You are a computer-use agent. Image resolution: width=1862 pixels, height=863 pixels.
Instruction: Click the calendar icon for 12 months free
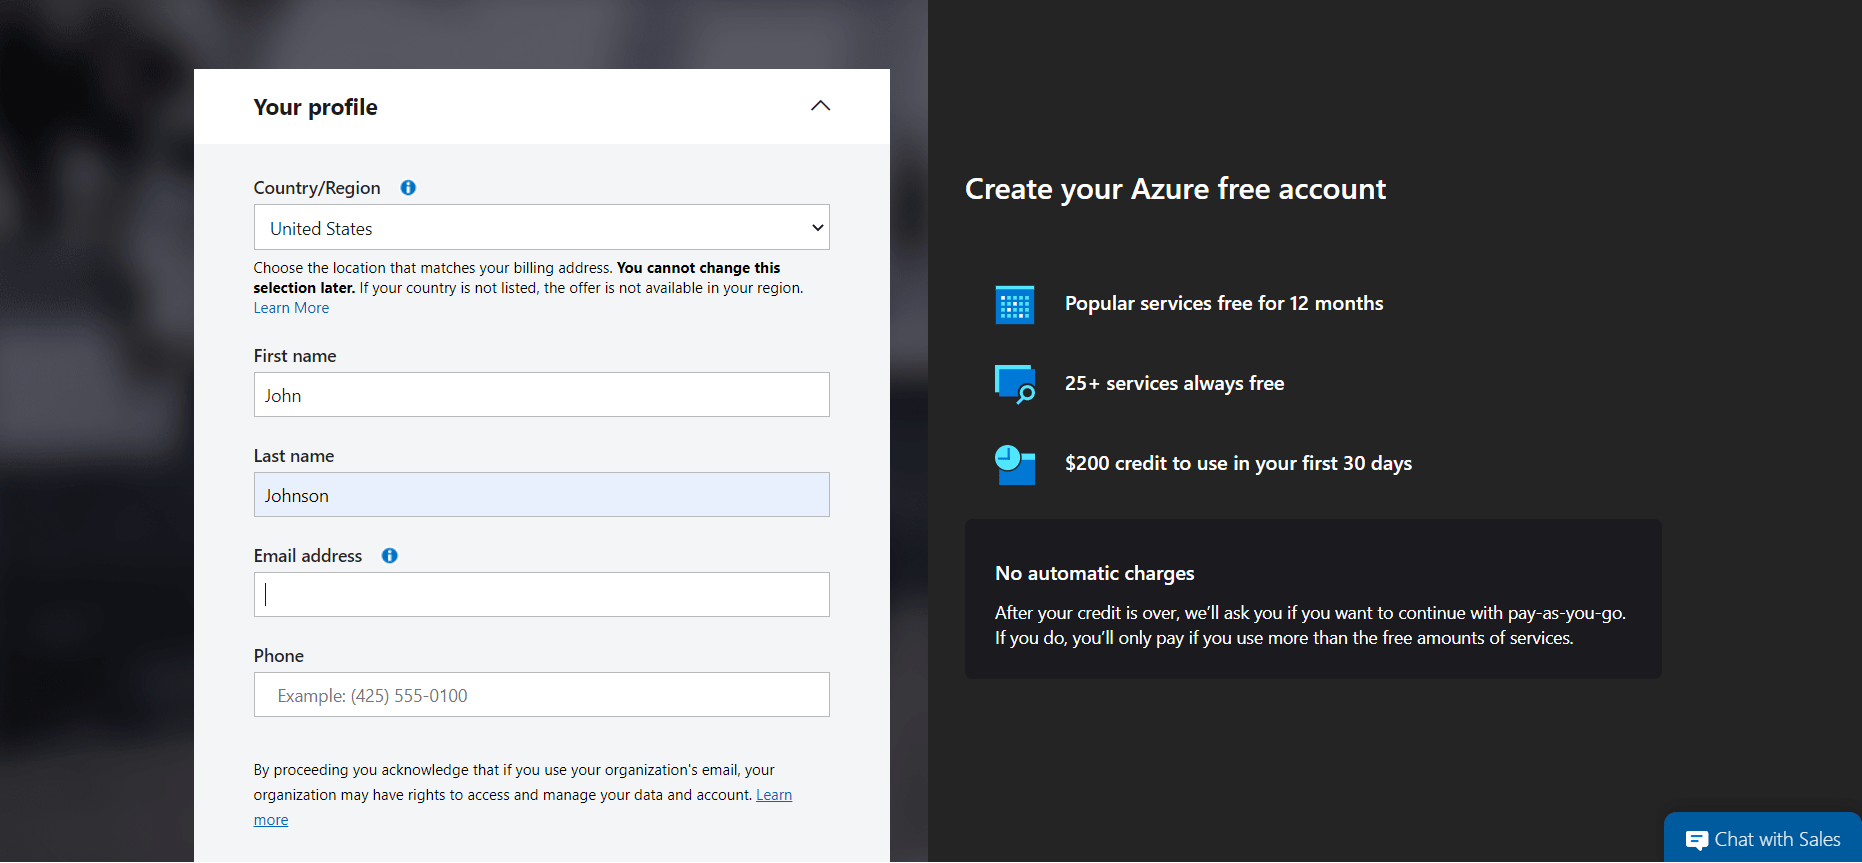pyautogui.click(x=1015, y=304)
